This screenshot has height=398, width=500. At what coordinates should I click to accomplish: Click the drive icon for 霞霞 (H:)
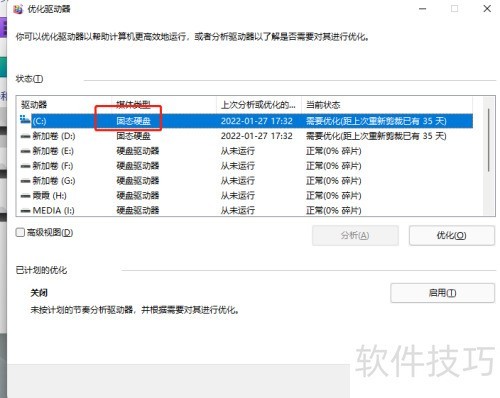click(x=25, y=196)
